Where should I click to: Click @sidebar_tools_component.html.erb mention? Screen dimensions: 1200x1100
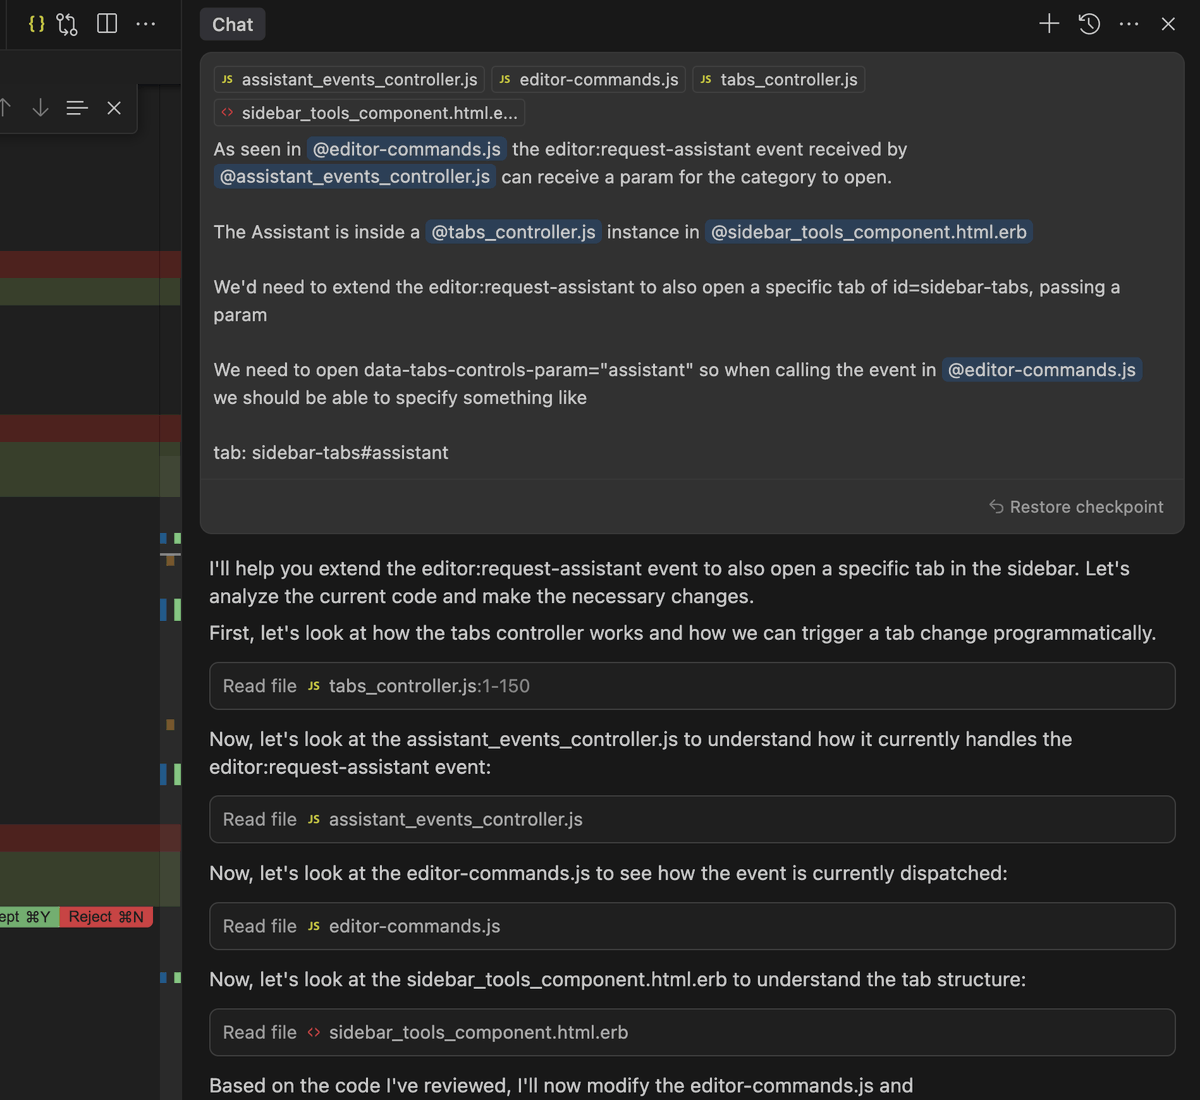pos(868,232)
